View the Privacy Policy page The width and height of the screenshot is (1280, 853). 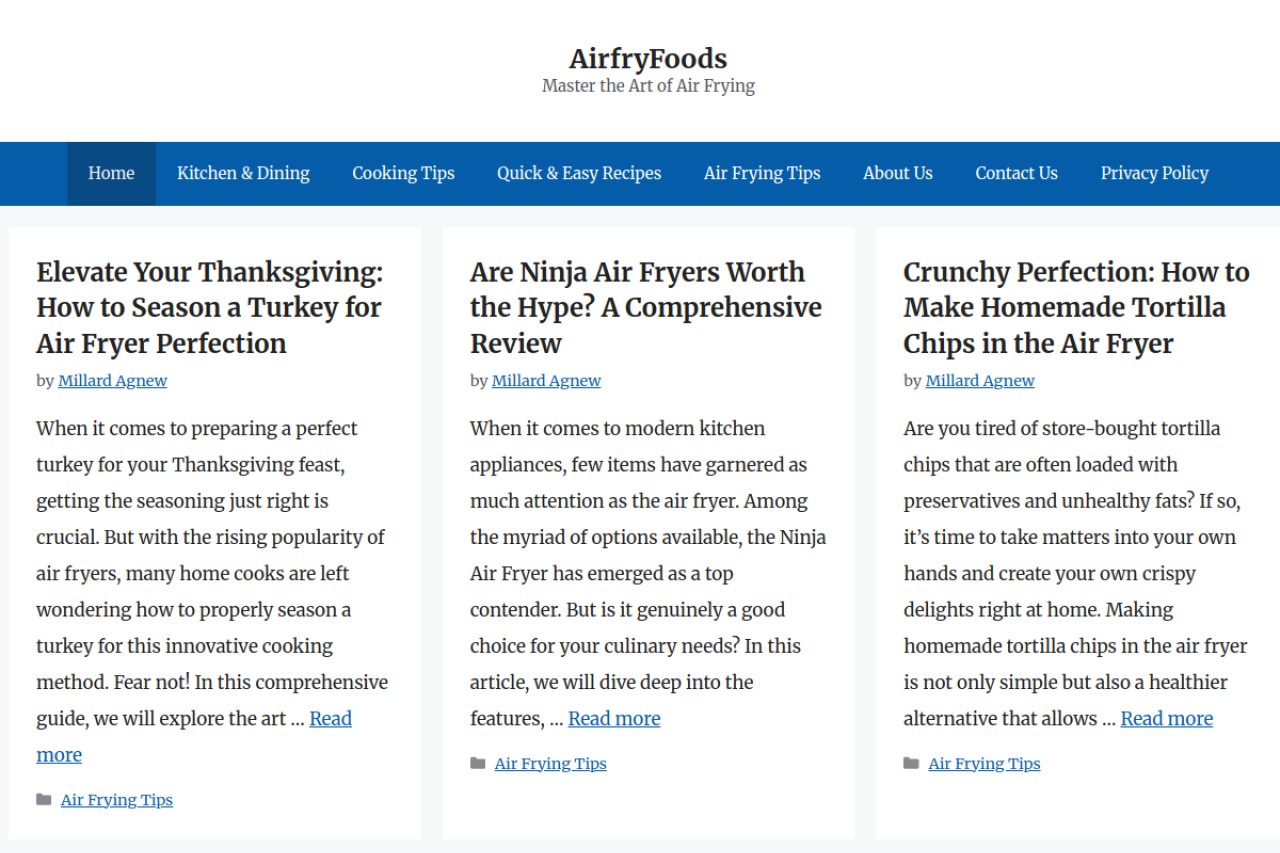pos(1154,173)
